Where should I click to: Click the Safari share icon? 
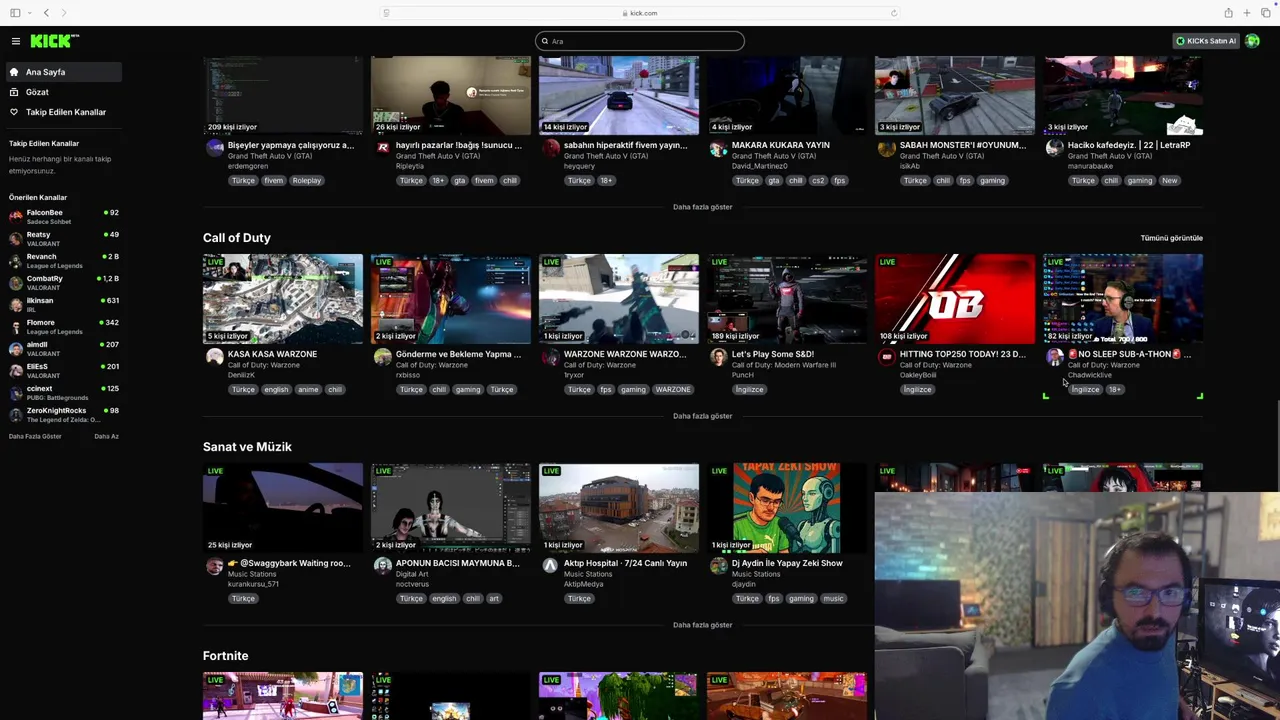coord(1228,13)
